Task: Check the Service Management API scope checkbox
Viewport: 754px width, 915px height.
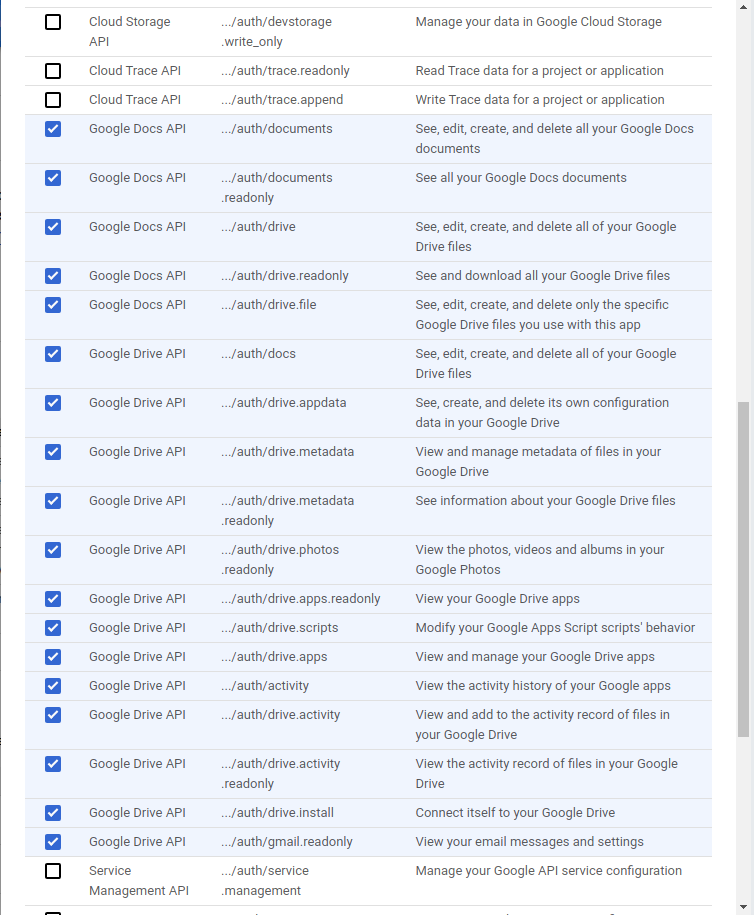Action: (x=53, y=871)
